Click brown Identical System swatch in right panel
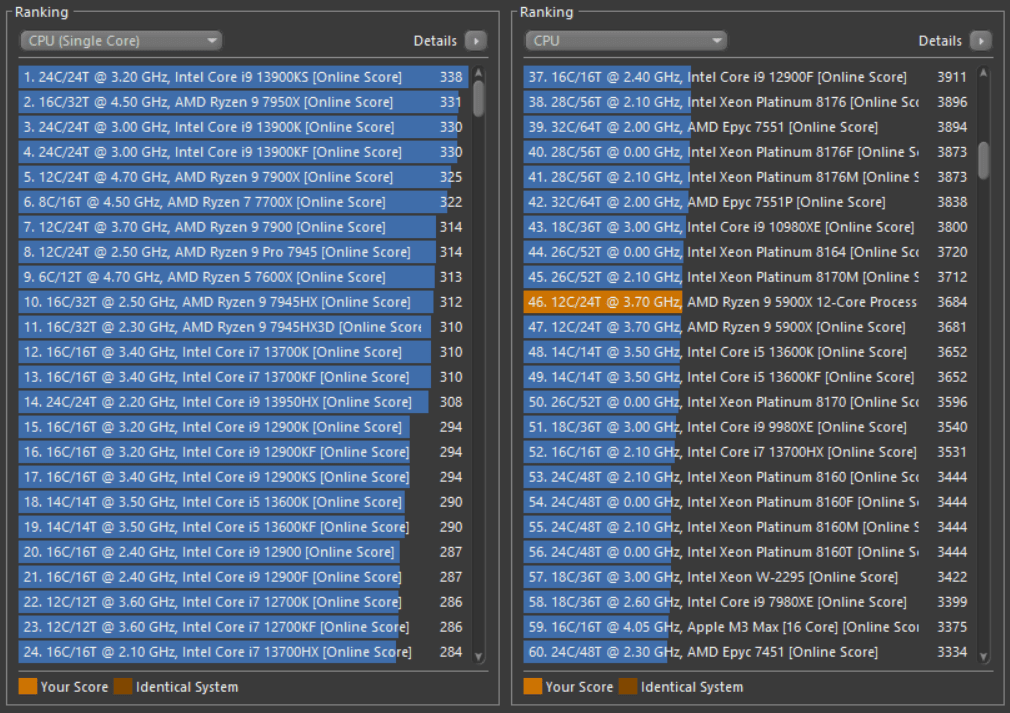Image resolution: width=1010 pixels, height=713 pixels. click(627, 687)
